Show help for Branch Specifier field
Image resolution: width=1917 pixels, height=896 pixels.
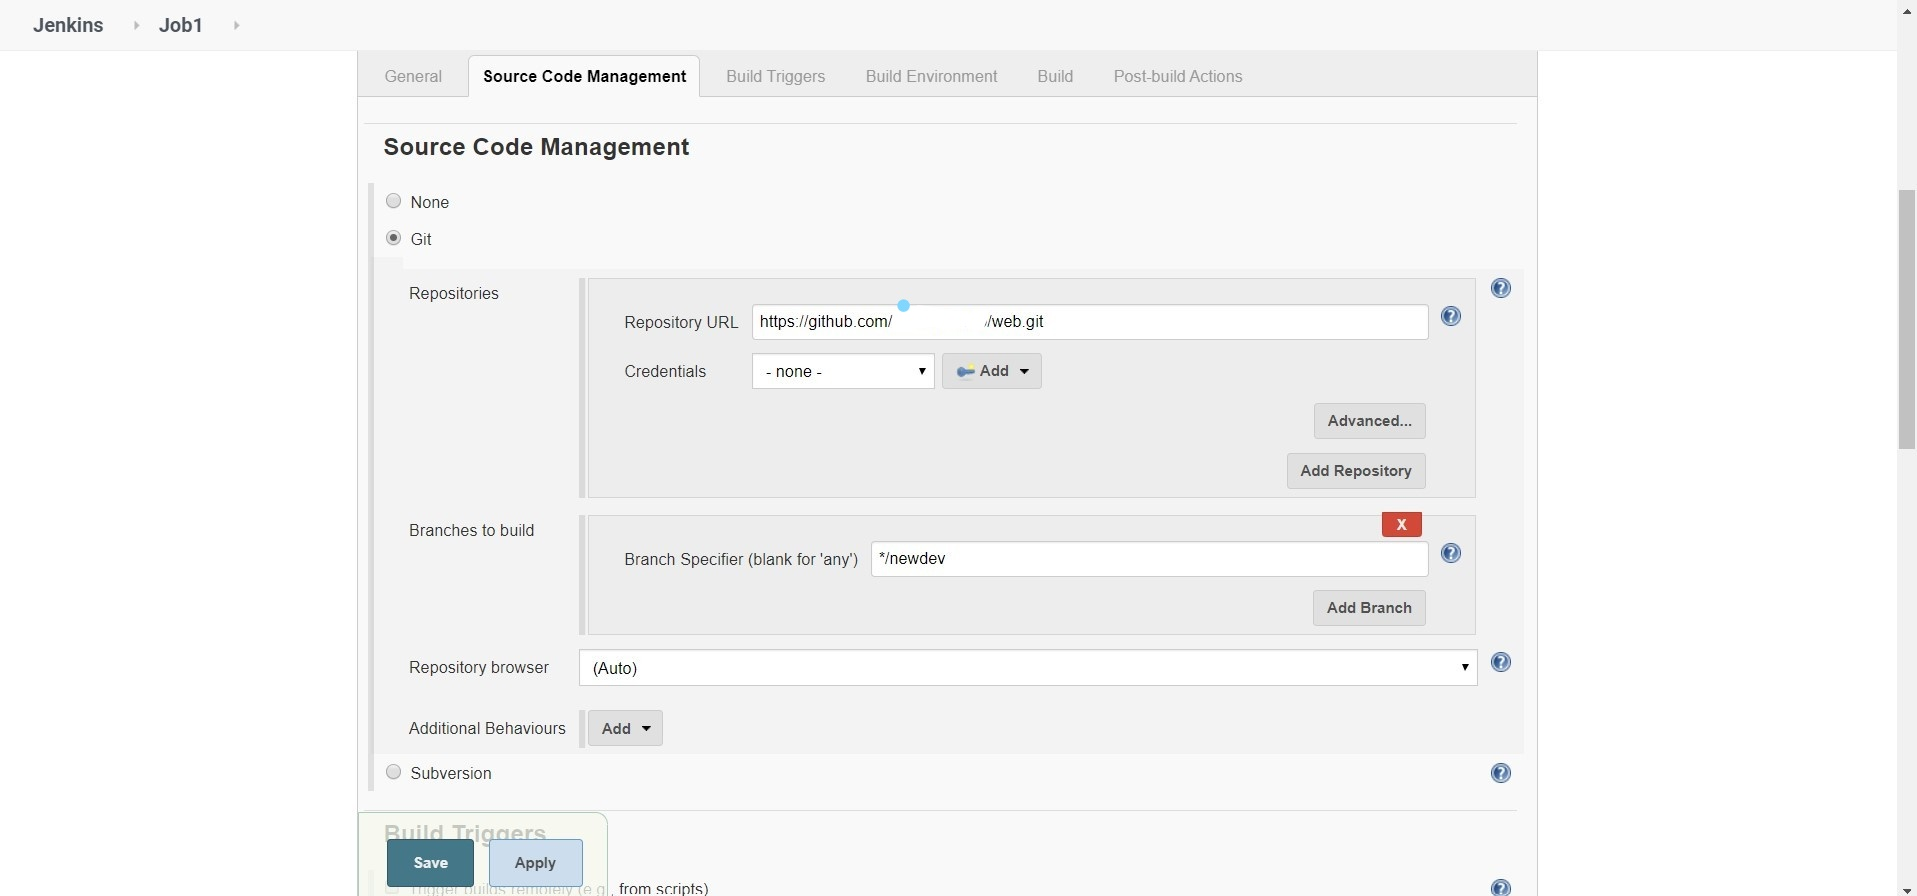pyautogui.click(x=1450, y=553)
